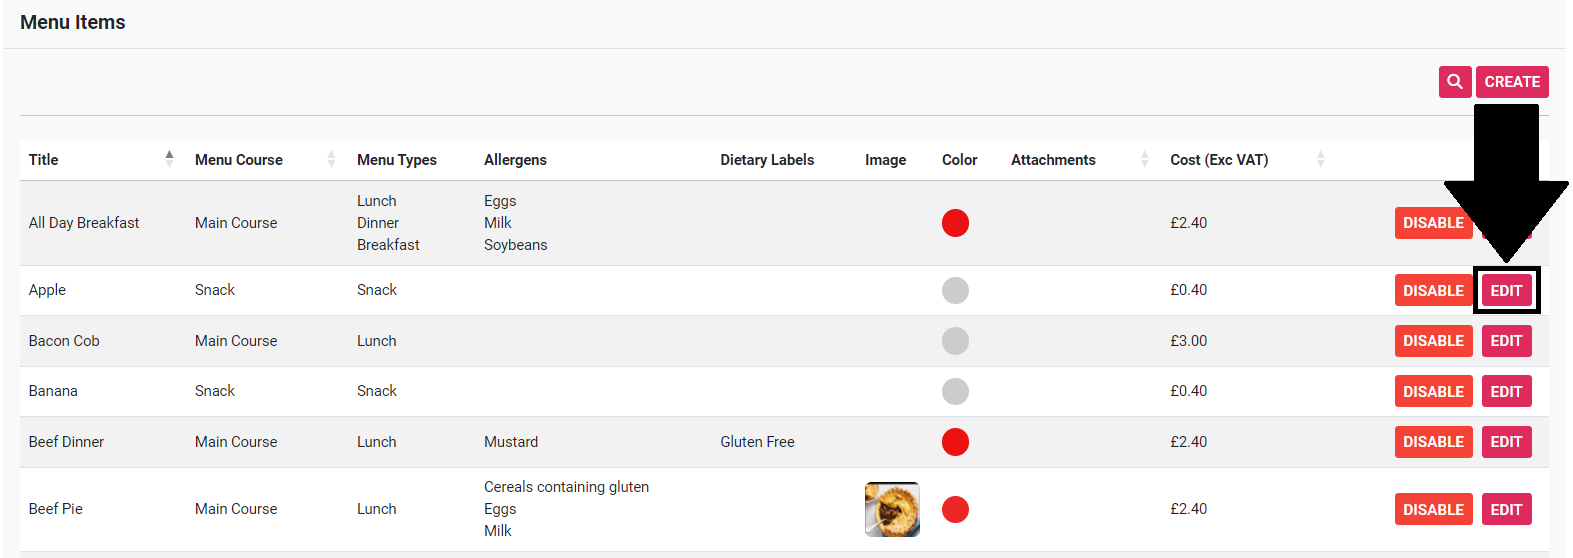Screen dimensions: 1573x558
Task: Edit the Bacon Cob item
Action: click(x=1506, y=341)
